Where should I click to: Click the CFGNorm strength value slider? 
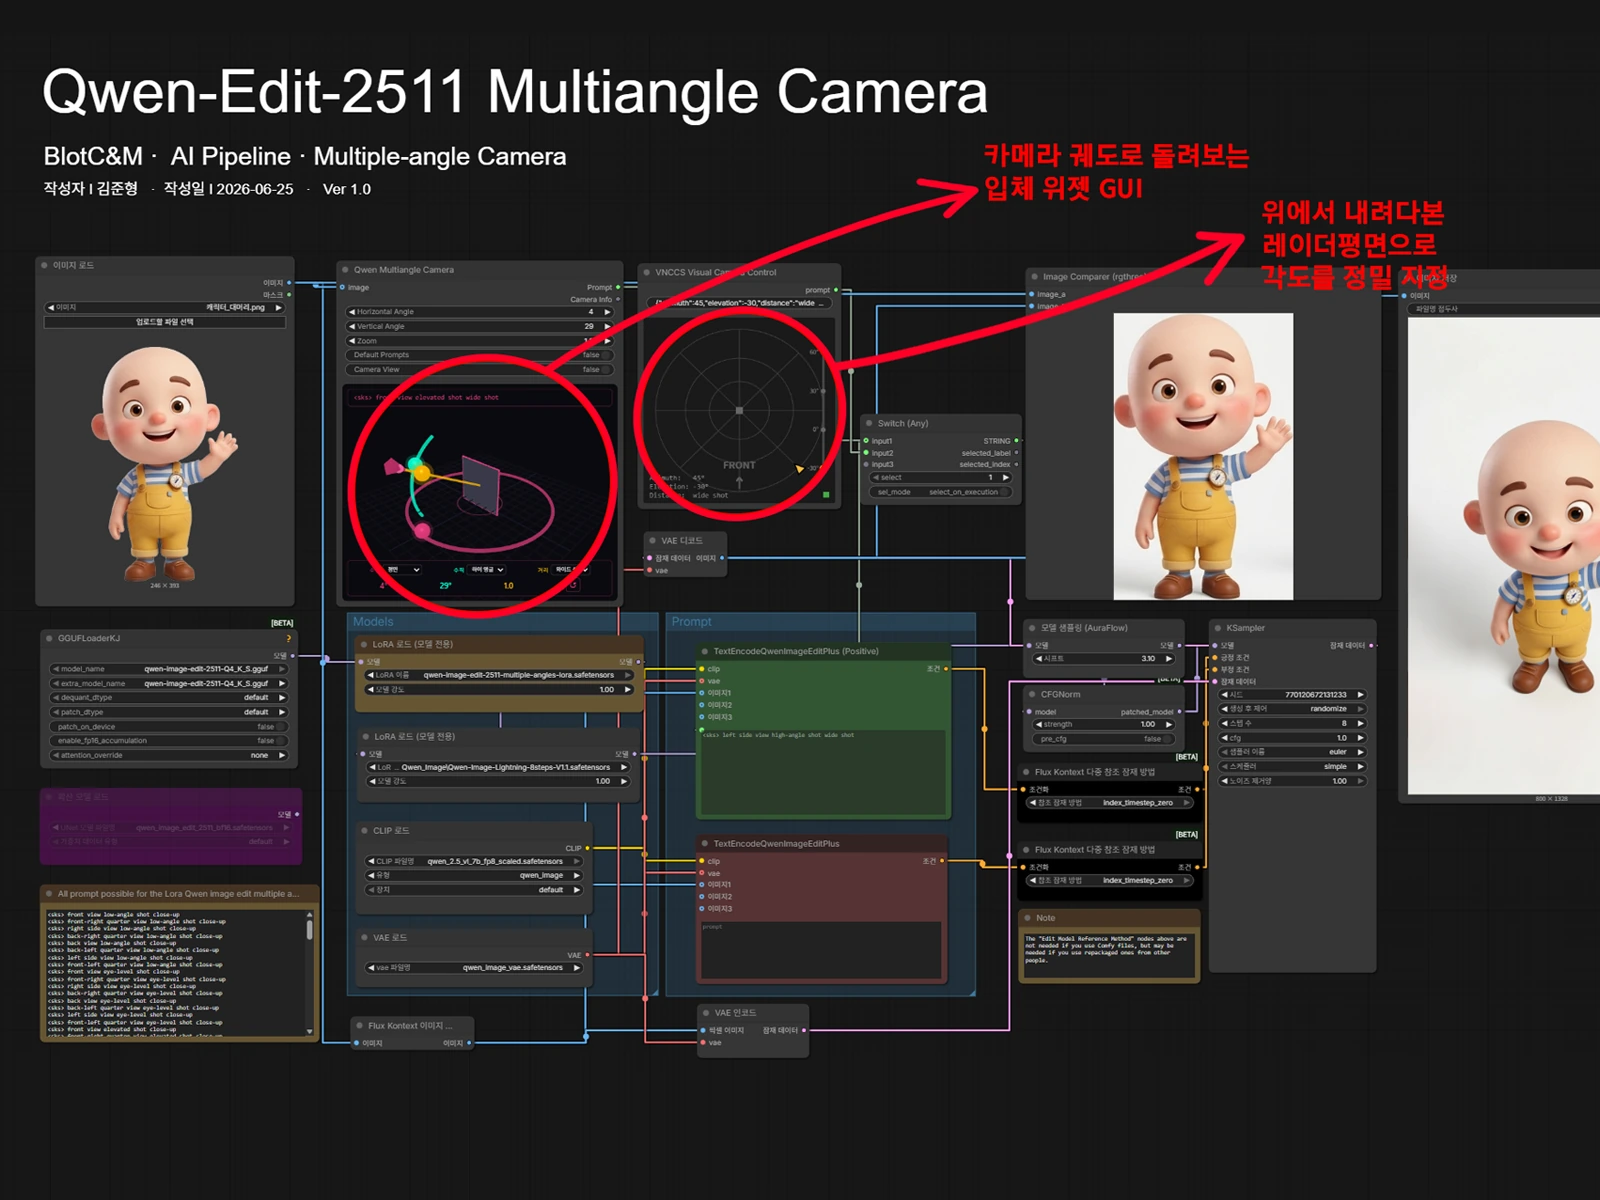click(1105, 724)
